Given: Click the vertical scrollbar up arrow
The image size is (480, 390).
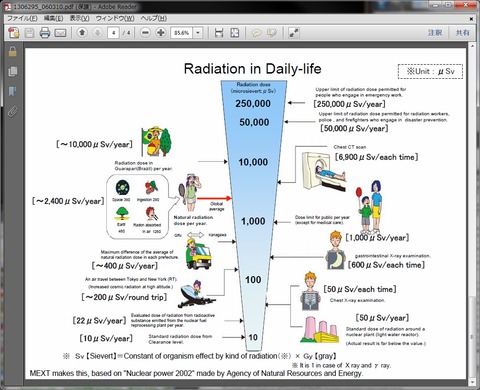Looking at the screenshot, I should pyautogui.click(x=472, y=46).
